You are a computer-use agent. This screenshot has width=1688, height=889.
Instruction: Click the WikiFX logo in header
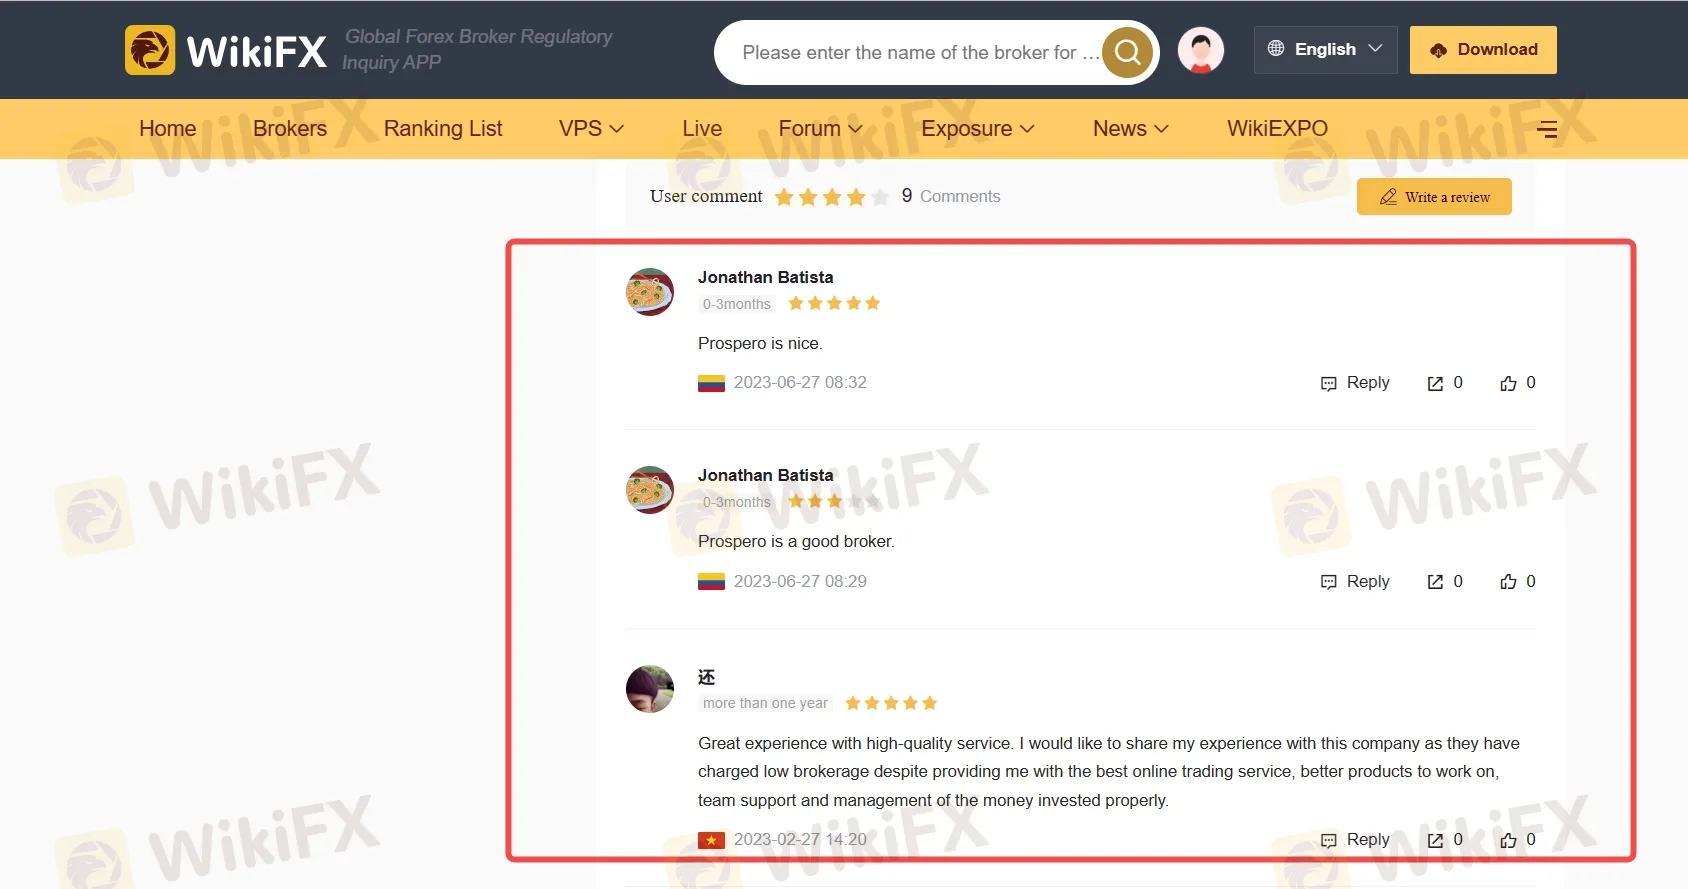[x=226, y=50]
